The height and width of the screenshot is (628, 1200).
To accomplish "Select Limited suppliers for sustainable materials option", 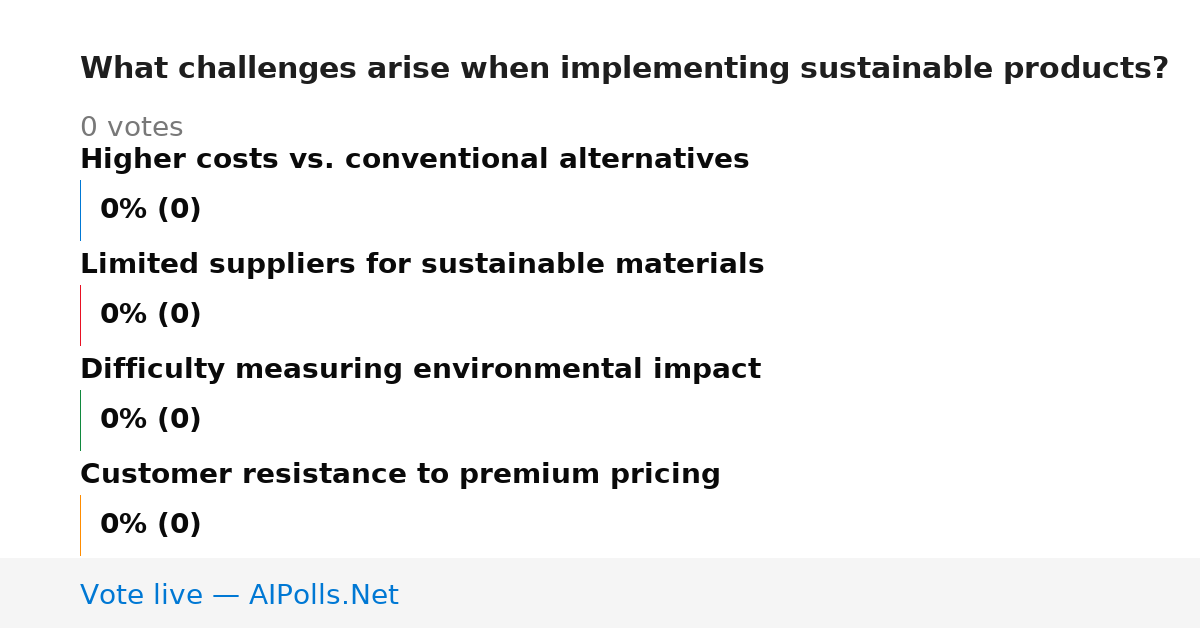I will point(422,264).
